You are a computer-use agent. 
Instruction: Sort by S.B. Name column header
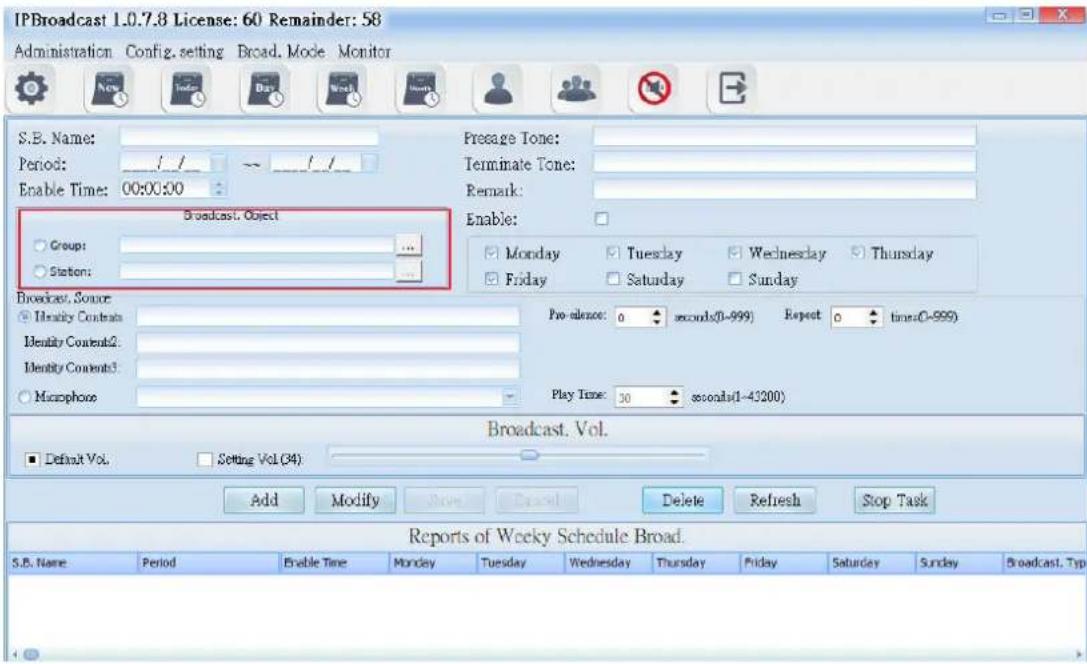coord(73,563)
